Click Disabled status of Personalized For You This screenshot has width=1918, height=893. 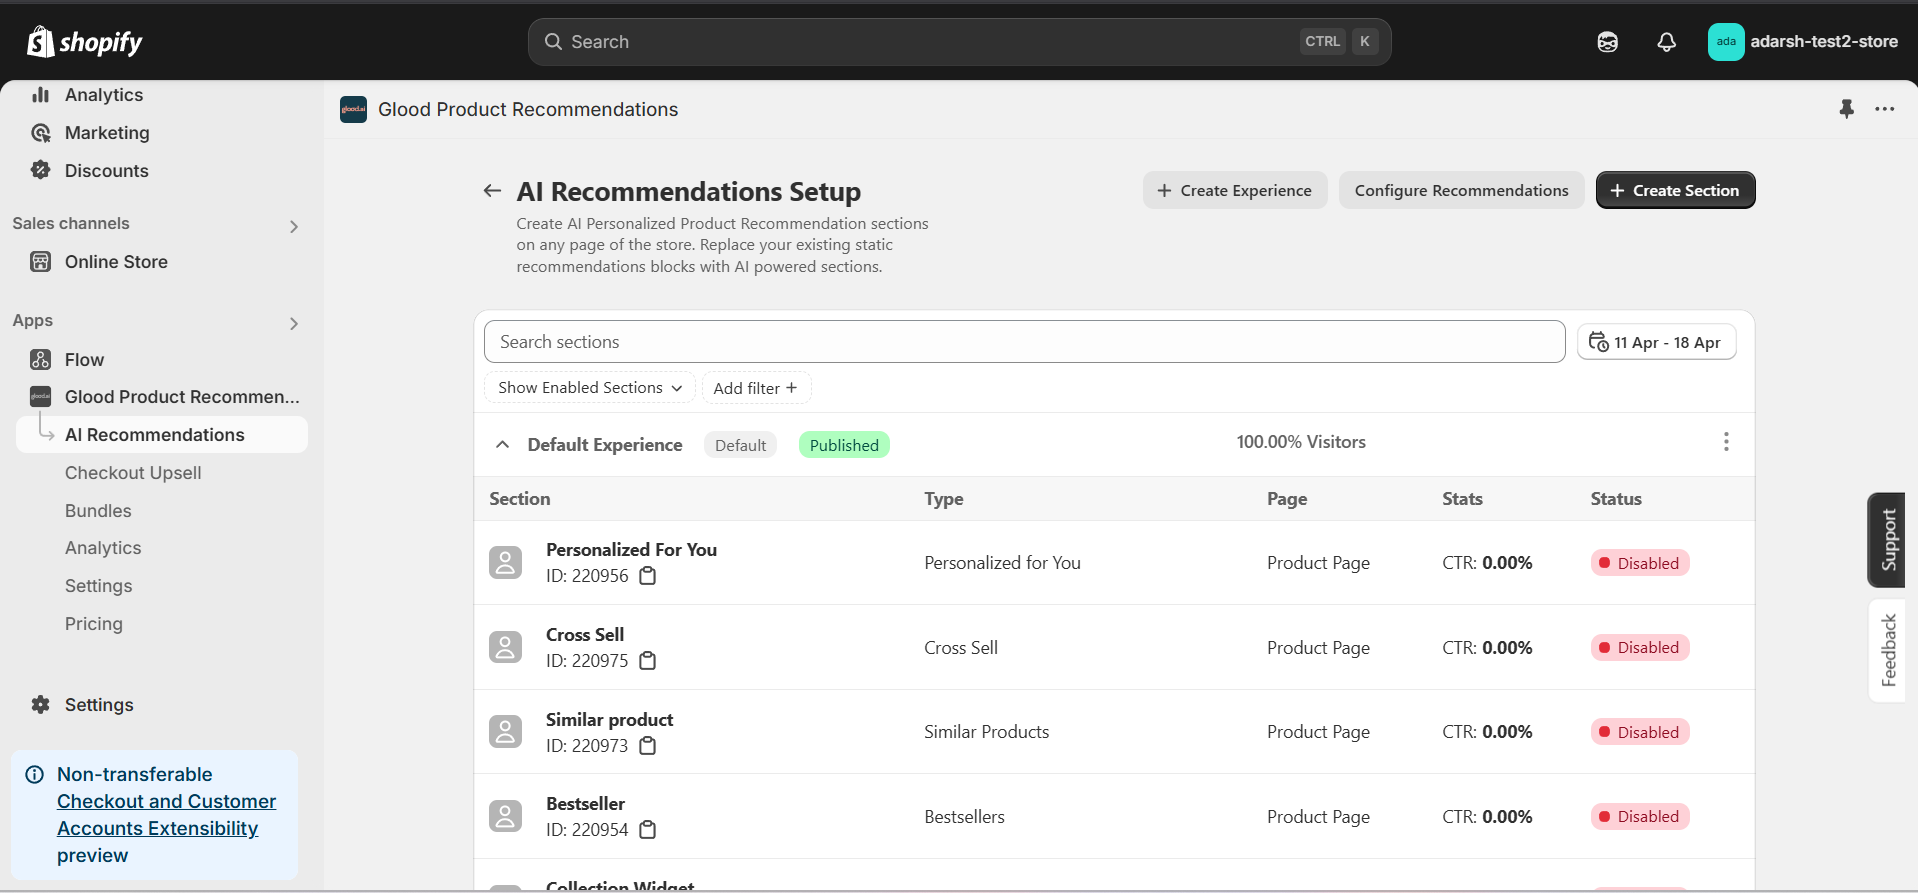[x=1640, y=563]
